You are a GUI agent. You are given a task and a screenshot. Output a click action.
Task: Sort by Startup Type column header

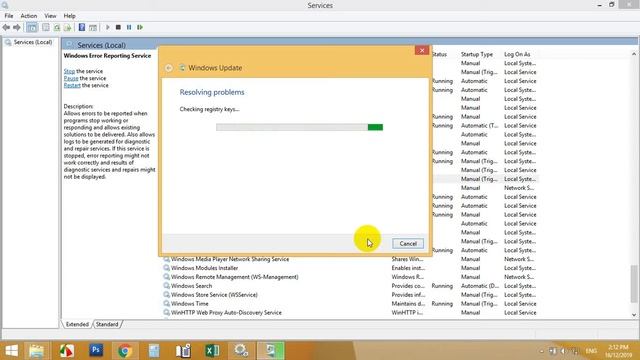[477, 54]
